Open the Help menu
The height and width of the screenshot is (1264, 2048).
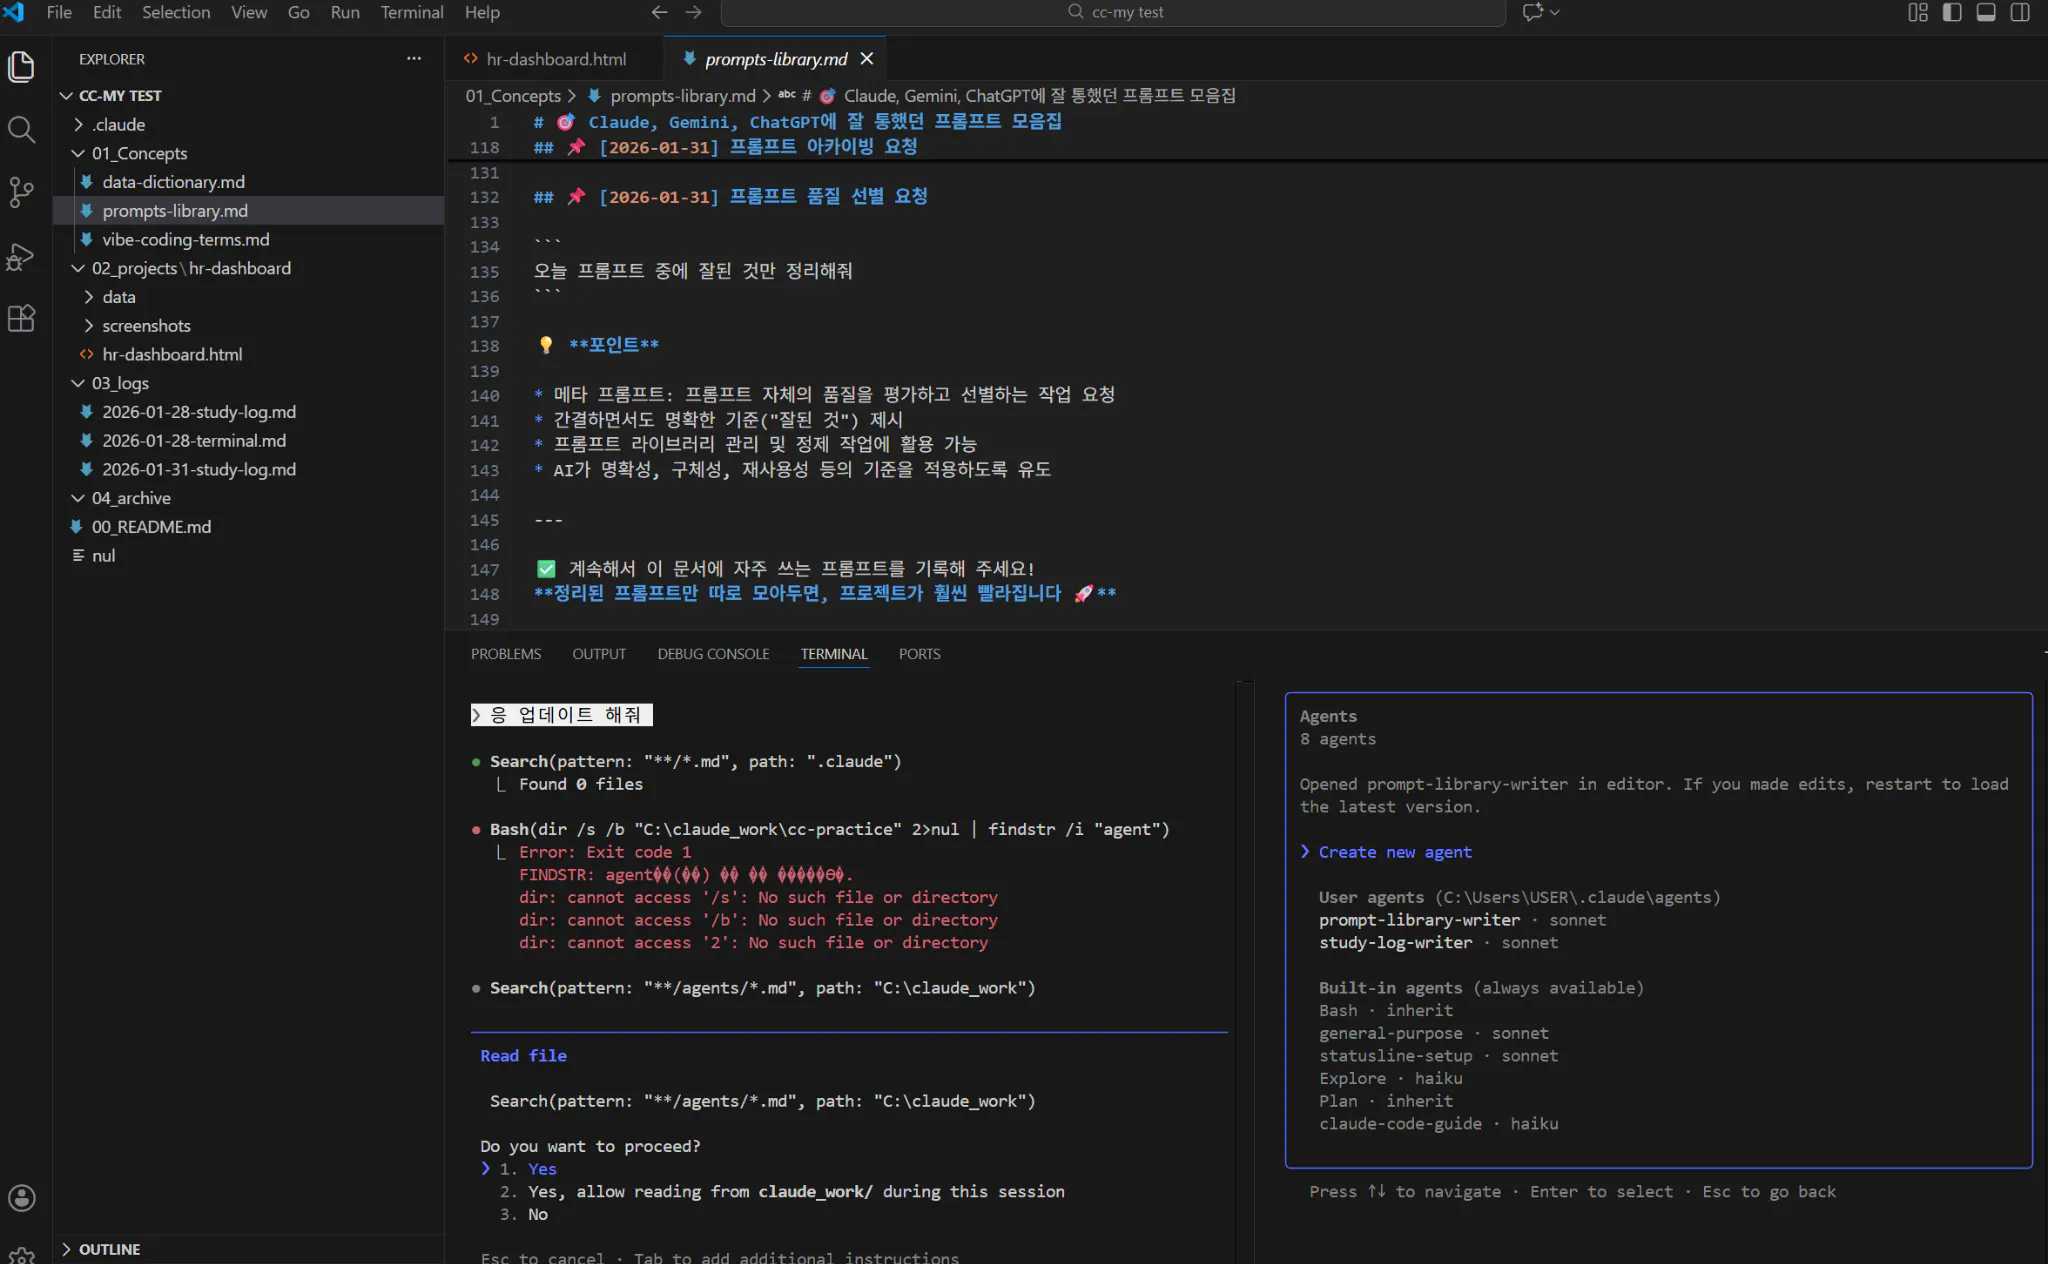pyautogui.click(x=482, y=12)
